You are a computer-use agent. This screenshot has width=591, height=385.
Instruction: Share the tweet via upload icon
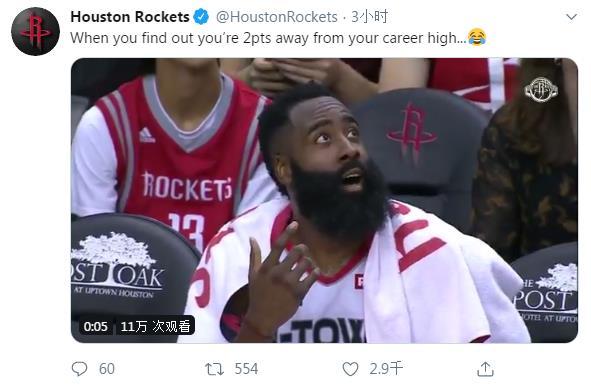coord(485,369)
